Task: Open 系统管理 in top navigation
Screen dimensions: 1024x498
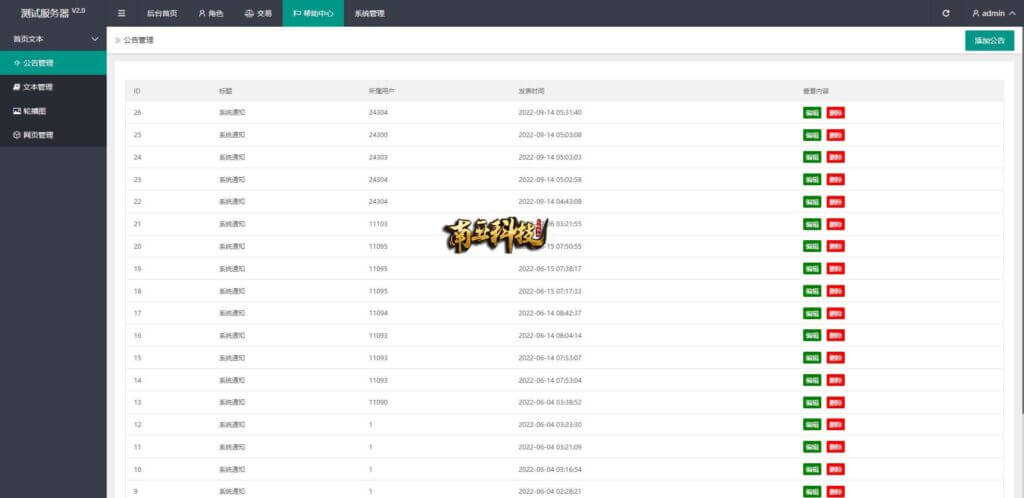Action: click(x=370, y=13)
